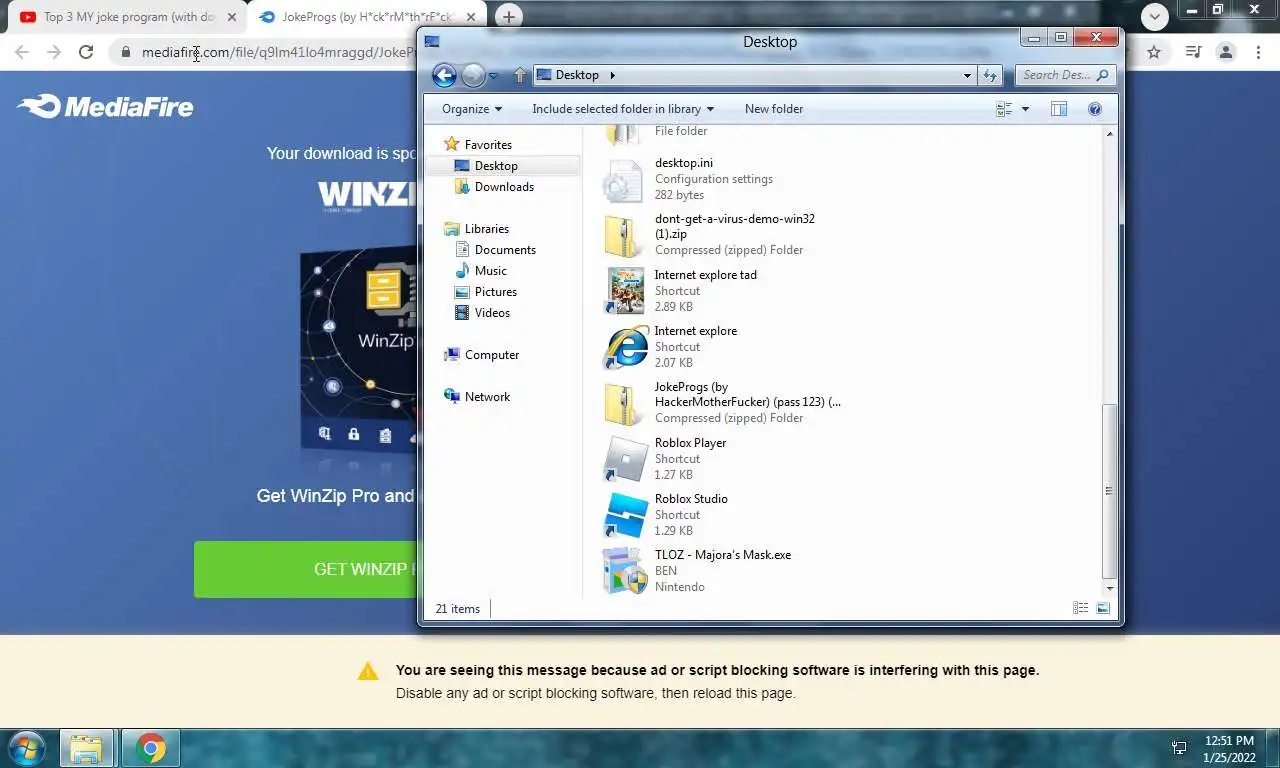Open the Windows Start button
Viewport: 1280px width, 768px height.
tap(27, 748)
